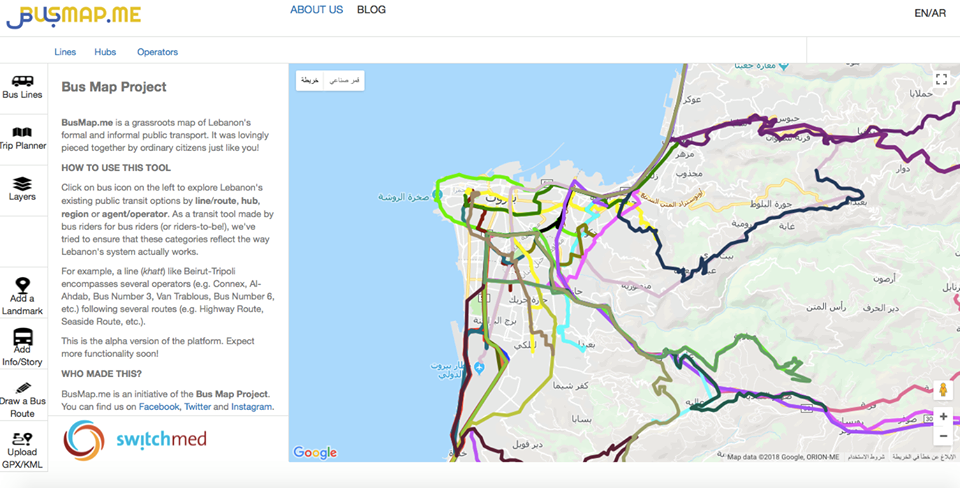Image resolution: width=960 pixels, height=488 pixels.
Task: Open the Layers stack icon
Action: [x=22, y=184]
